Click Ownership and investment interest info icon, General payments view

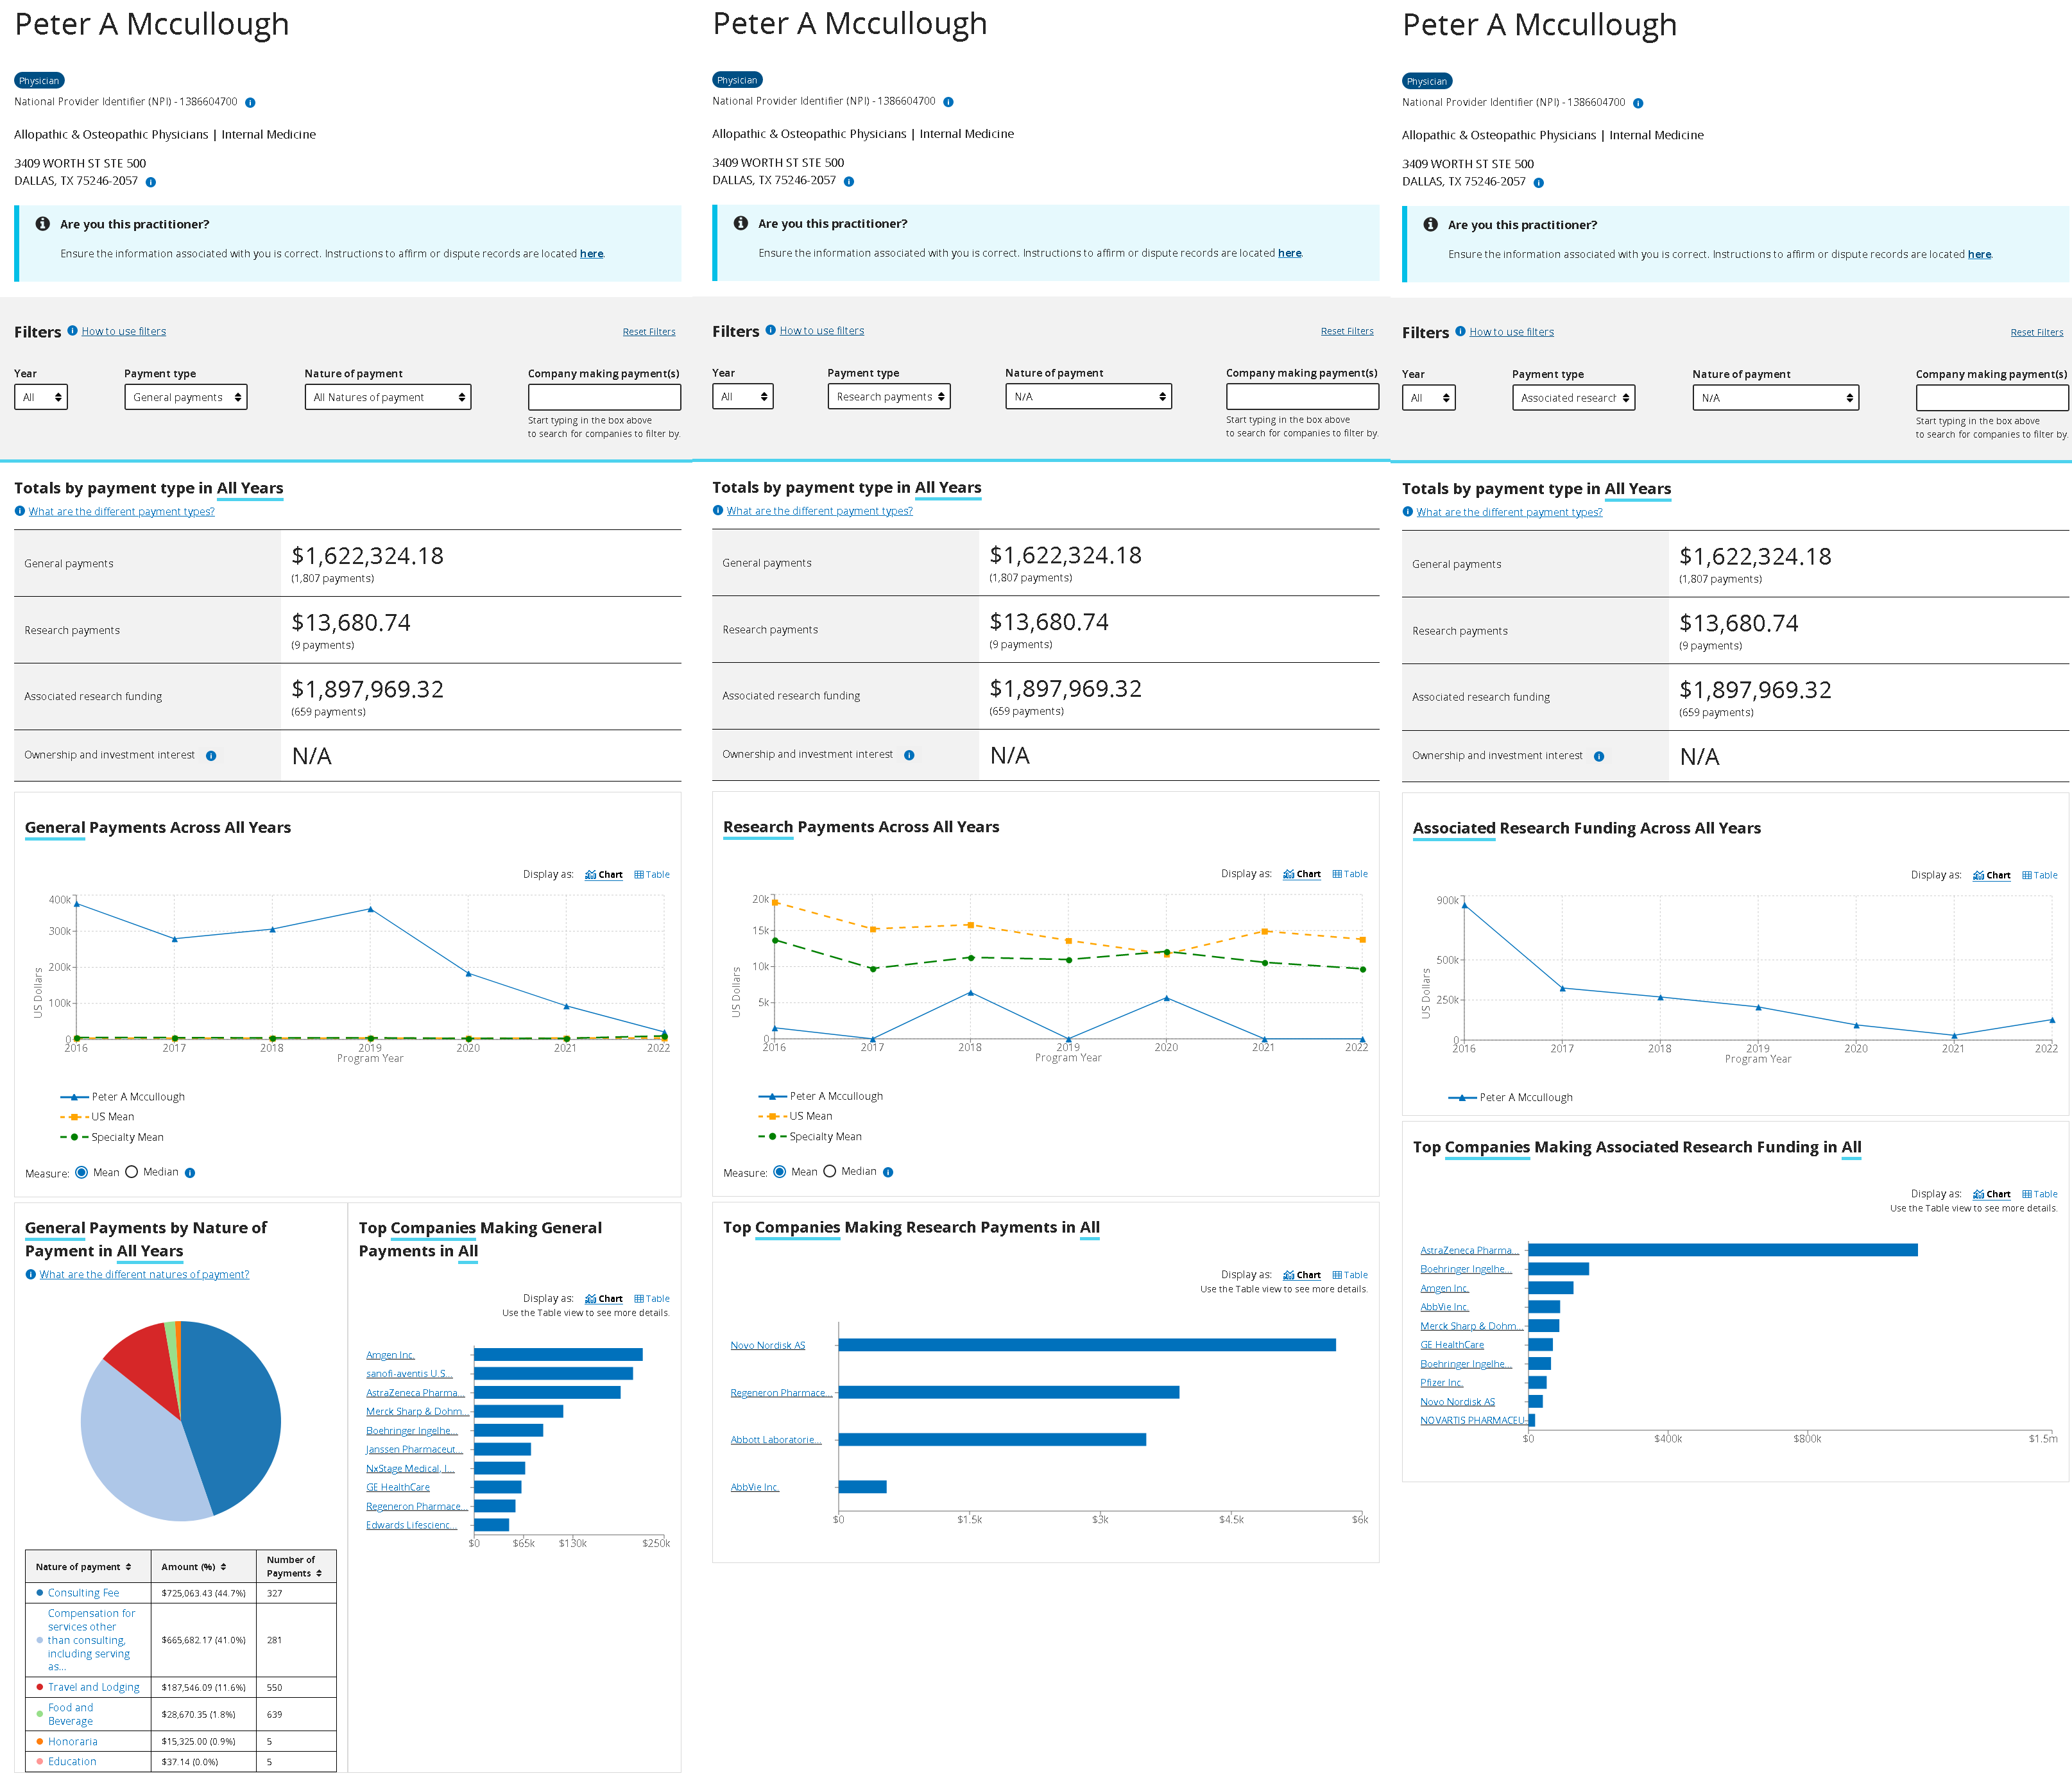(x=211, y=756)
